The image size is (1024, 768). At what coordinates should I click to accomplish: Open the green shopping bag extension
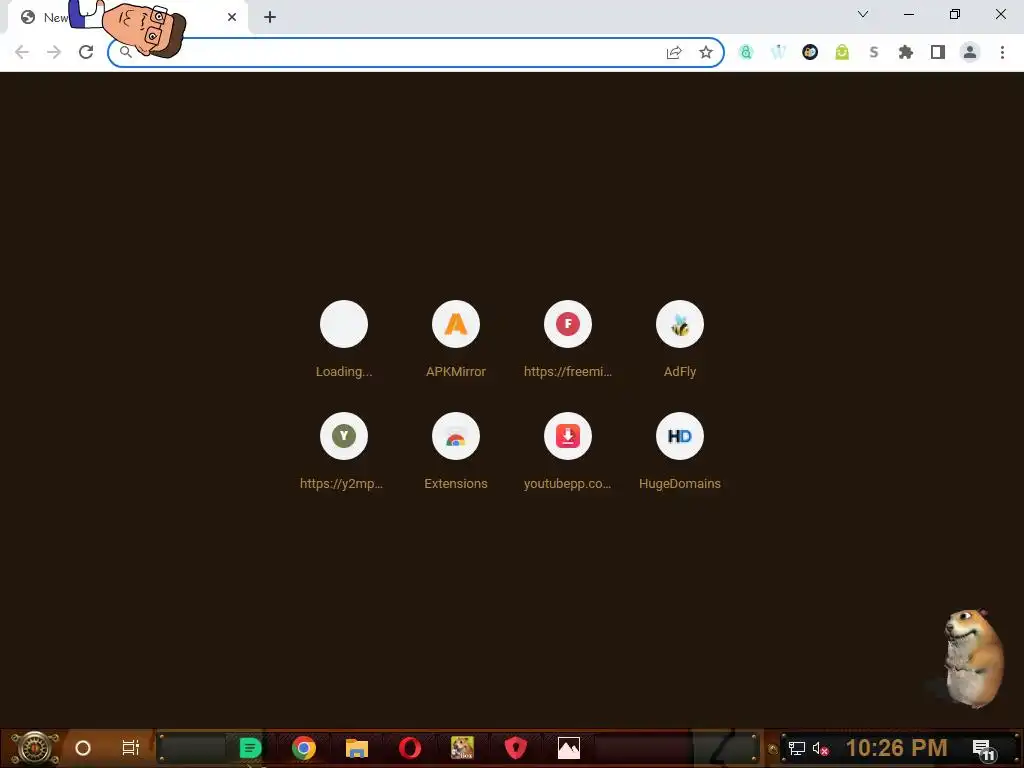click(842, 52)
